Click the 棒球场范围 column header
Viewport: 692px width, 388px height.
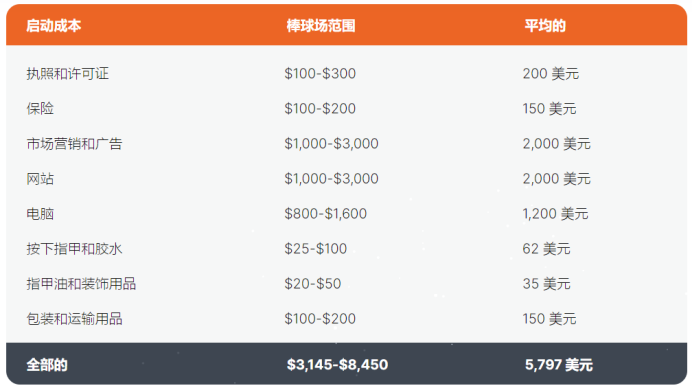click(321, 26)
